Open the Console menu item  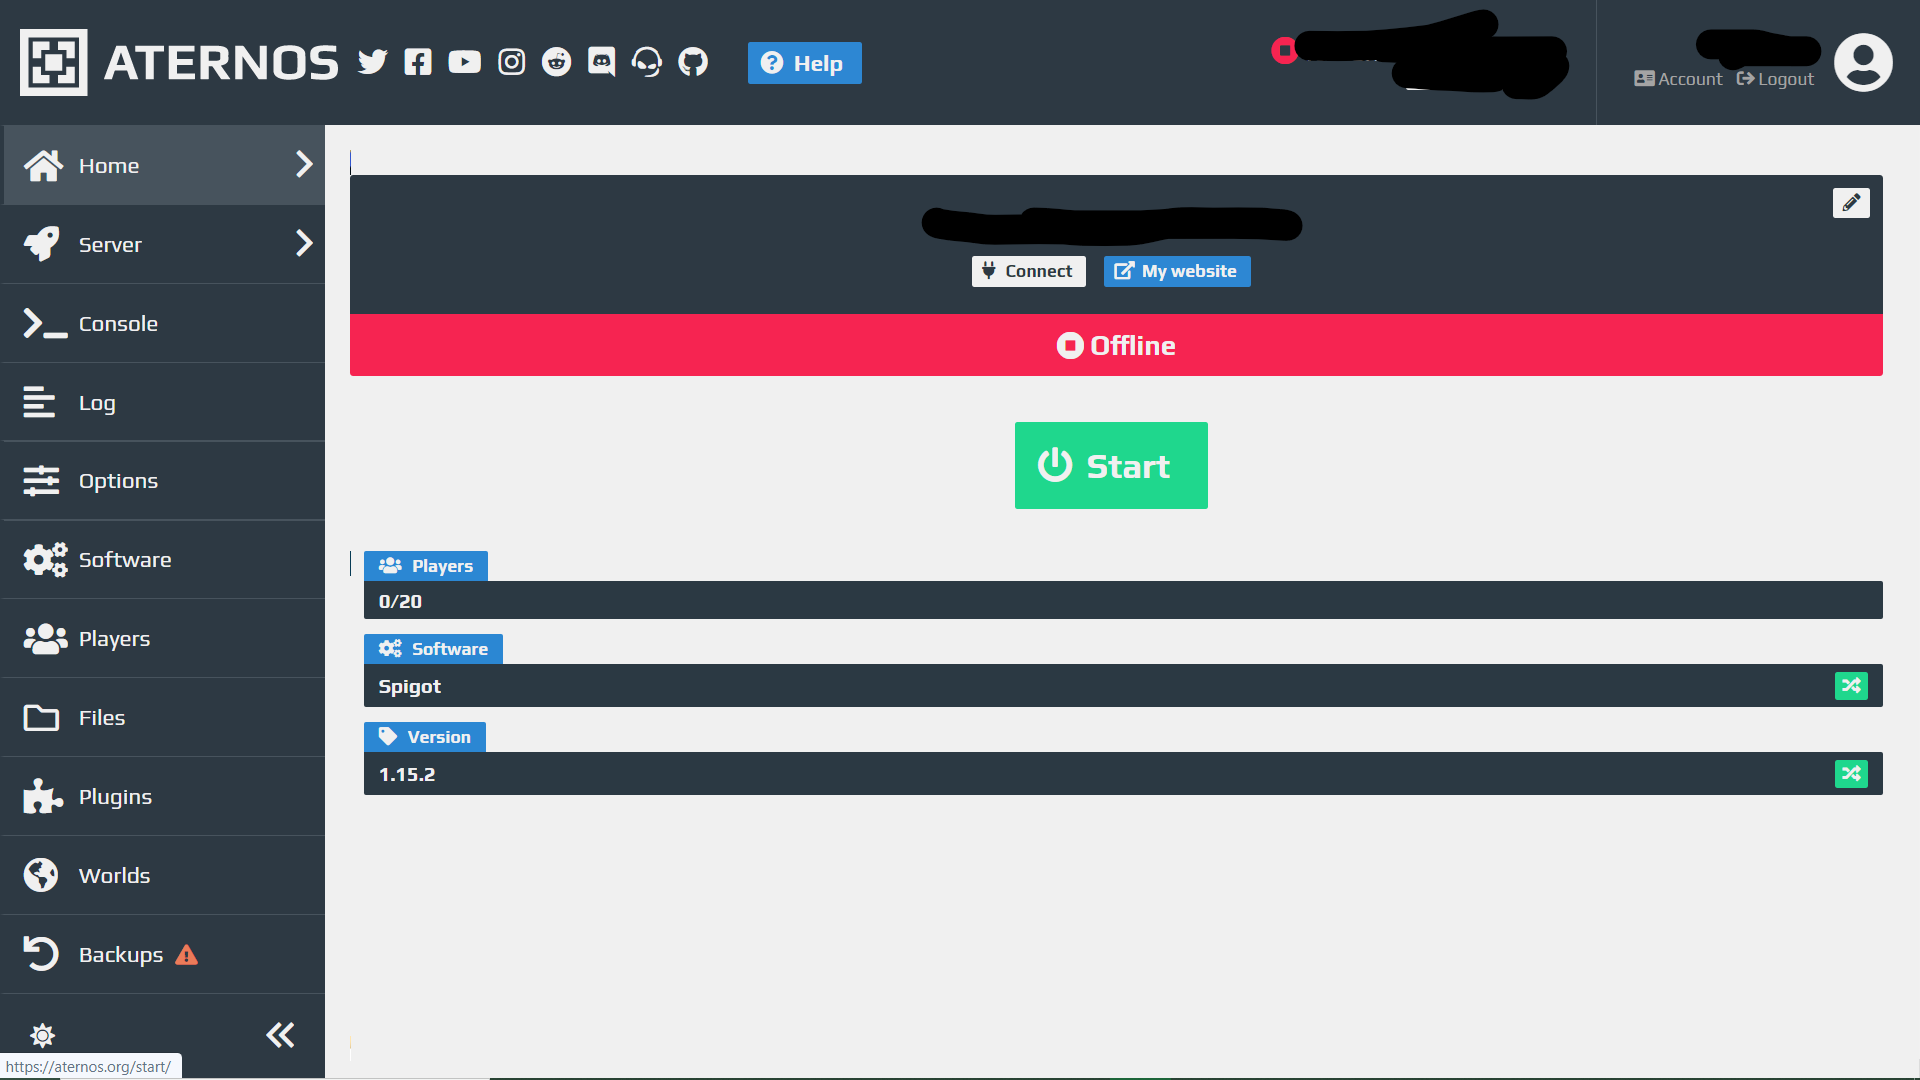(x=118, y=324)
